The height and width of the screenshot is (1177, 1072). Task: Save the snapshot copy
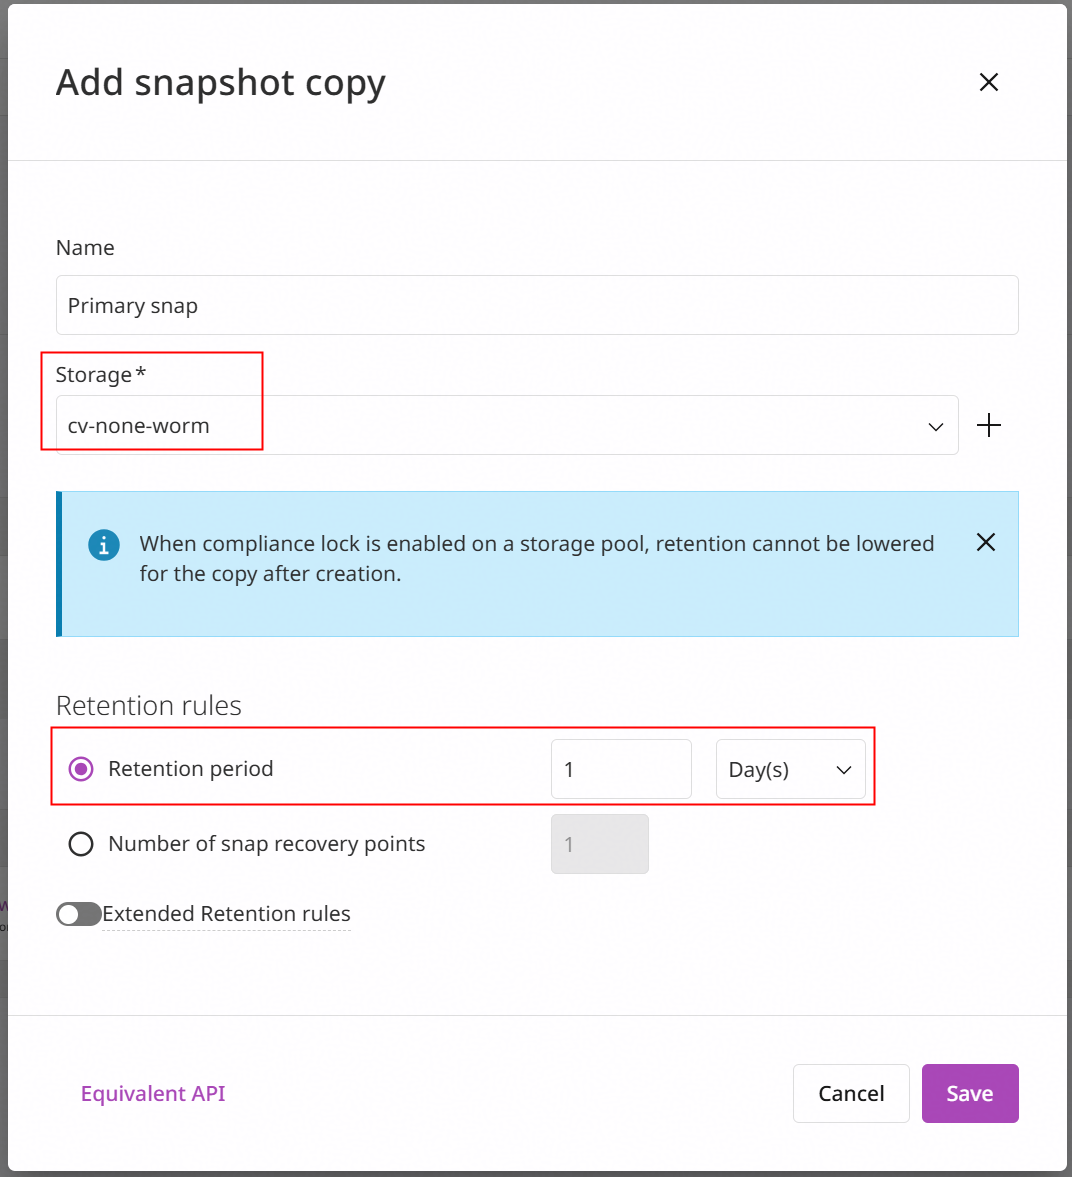click(x=970, y=1093)
